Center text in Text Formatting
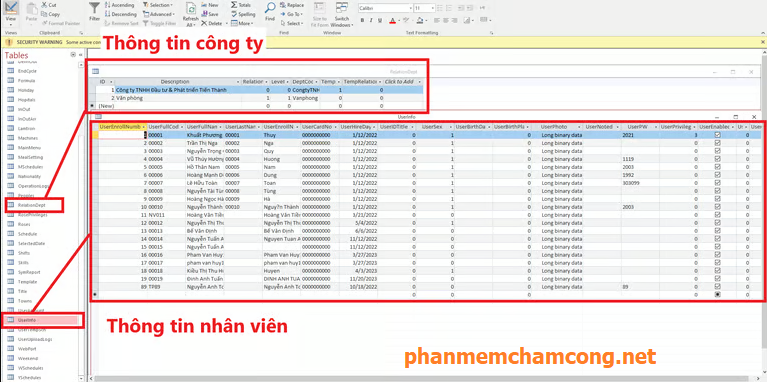The height and width of the screenshot is (382, 767). click(445, 21)
